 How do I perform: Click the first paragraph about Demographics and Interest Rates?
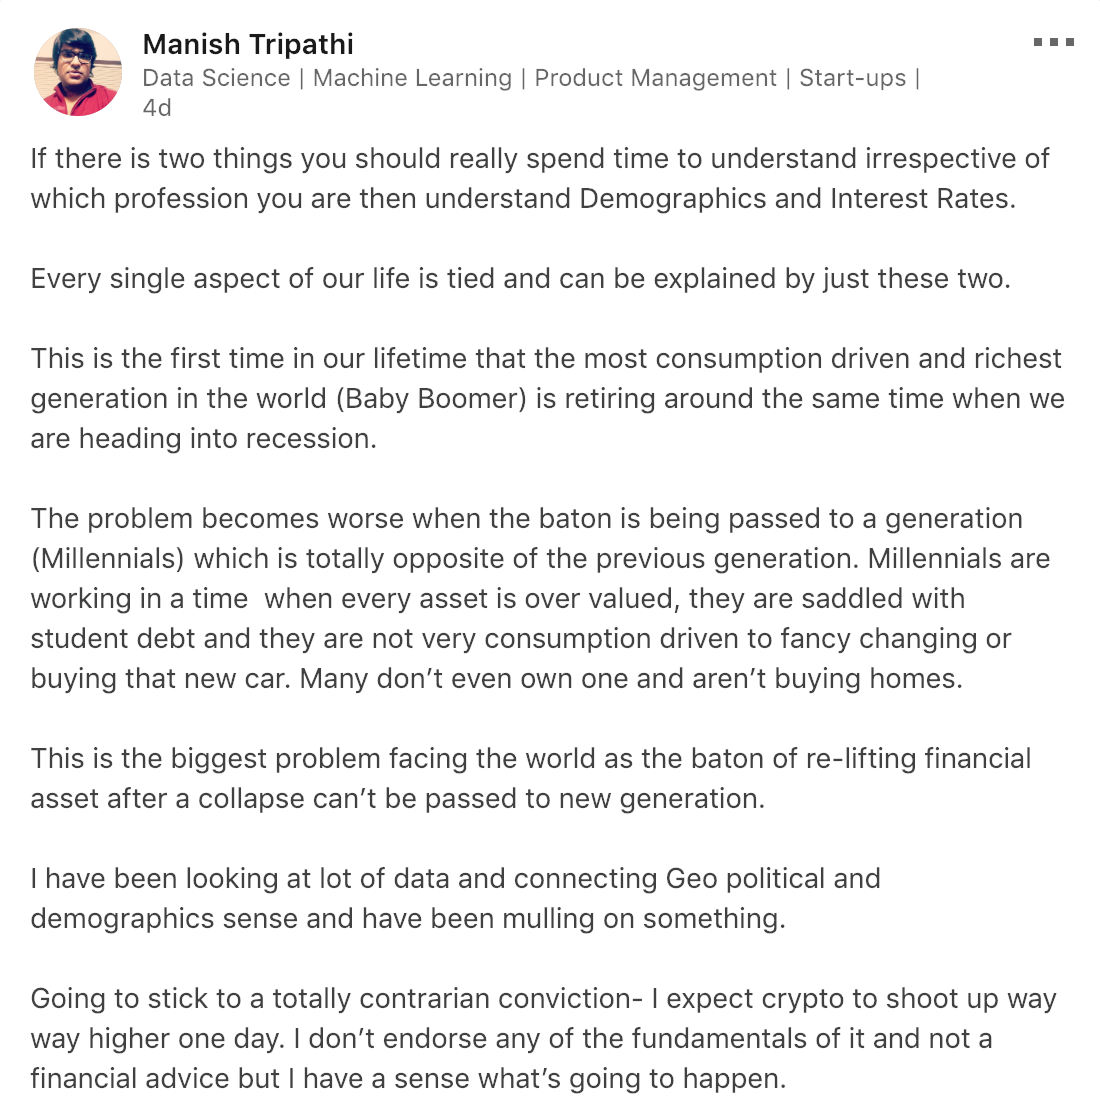[x=540, y=178]
